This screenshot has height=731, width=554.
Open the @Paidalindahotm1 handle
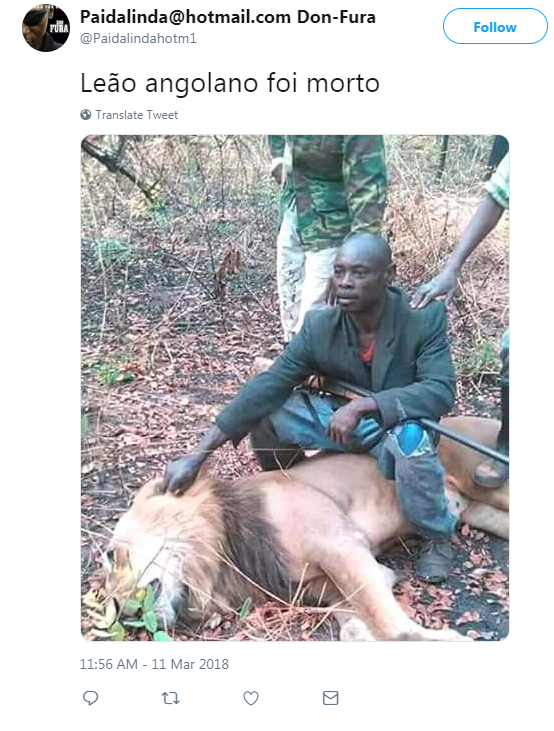coord(138,38)
